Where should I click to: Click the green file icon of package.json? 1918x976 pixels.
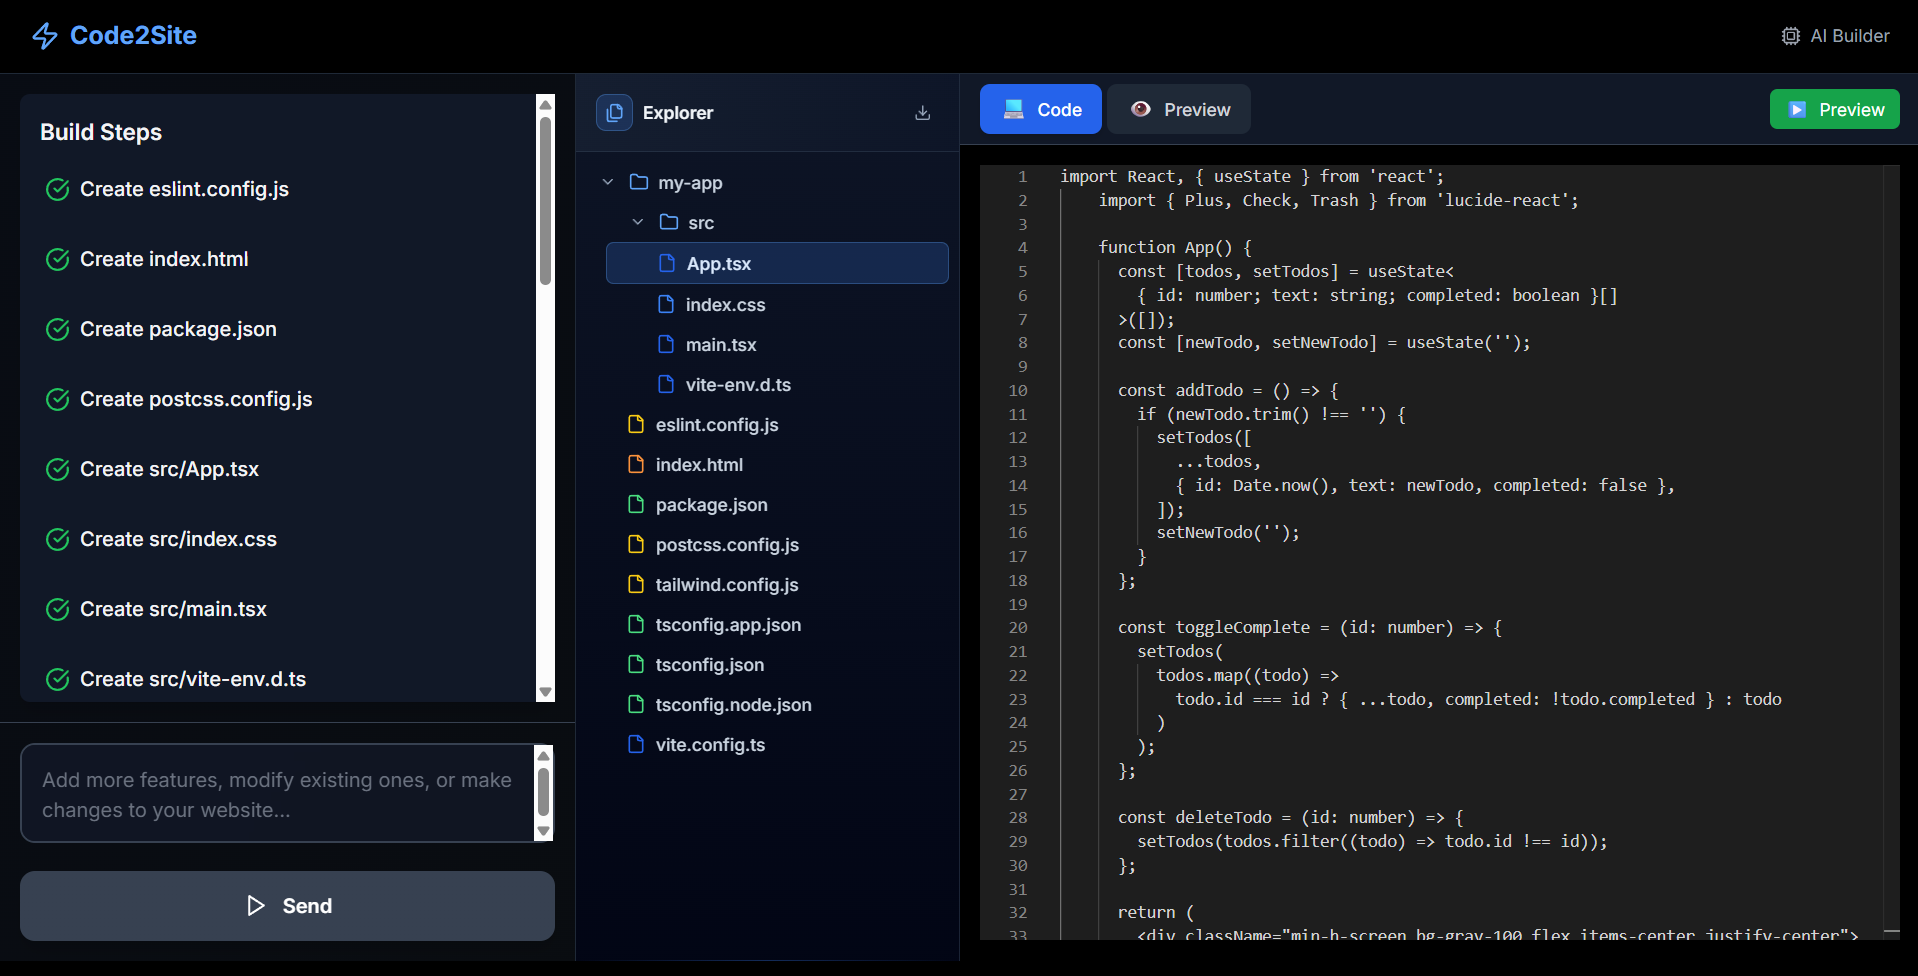(x=636, y=504)
